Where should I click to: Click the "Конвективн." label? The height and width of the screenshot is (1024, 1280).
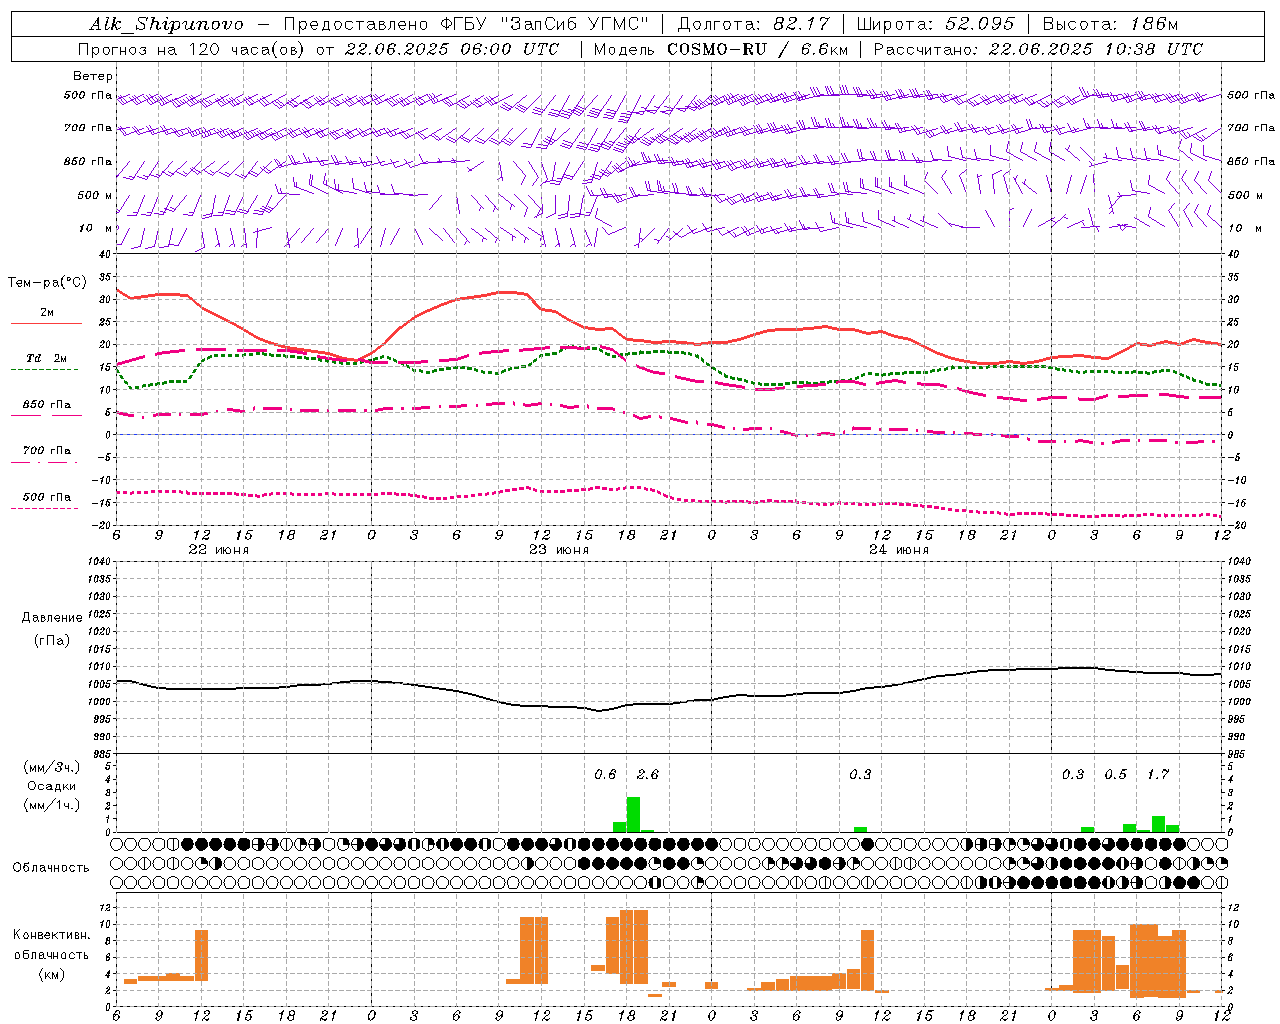51,935
